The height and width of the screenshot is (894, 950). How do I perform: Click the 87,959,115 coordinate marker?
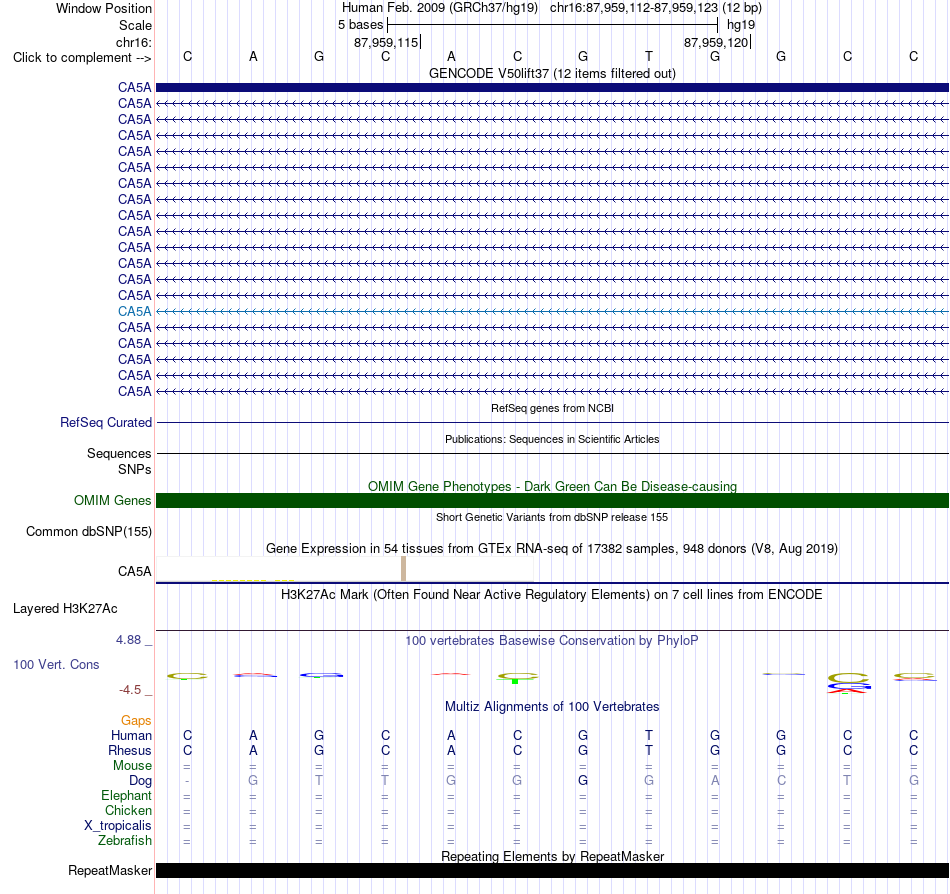point(386,42)
